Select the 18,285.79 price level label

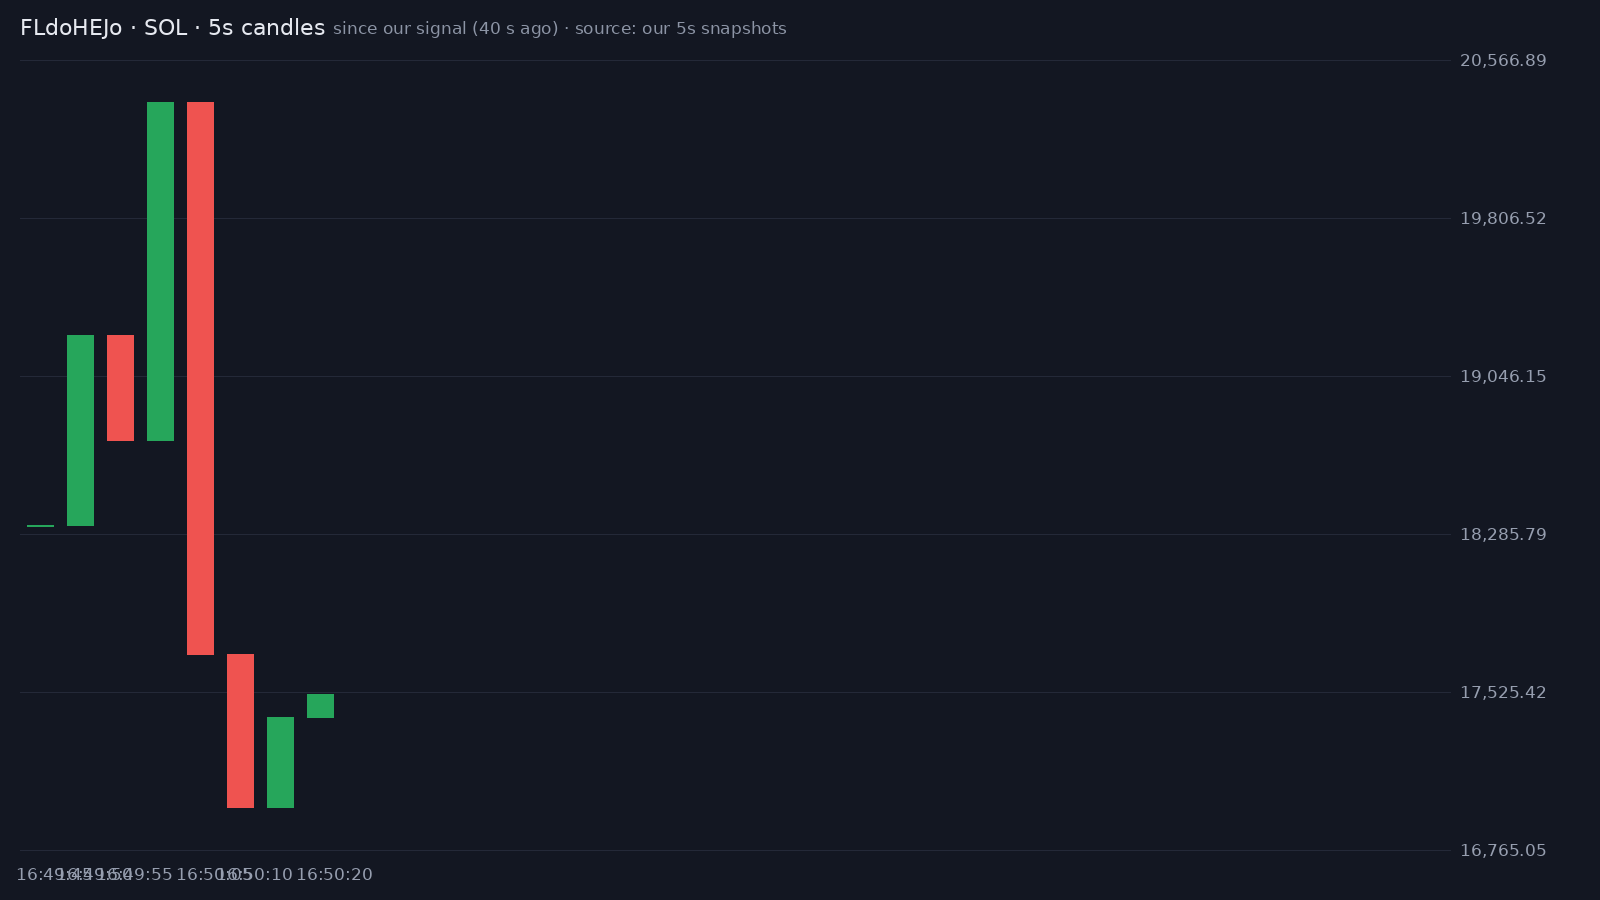tap(1503, 535)
